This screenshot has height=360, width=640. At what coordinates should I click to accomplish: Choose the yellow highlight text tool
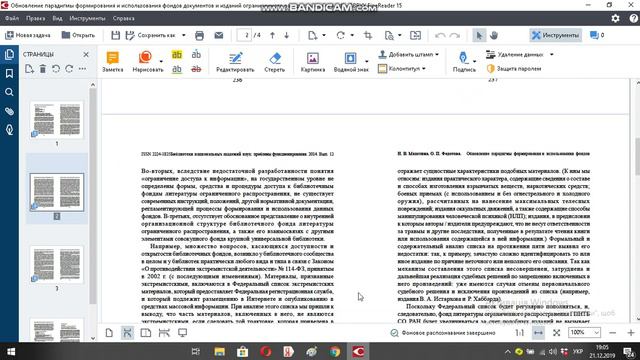177,54
